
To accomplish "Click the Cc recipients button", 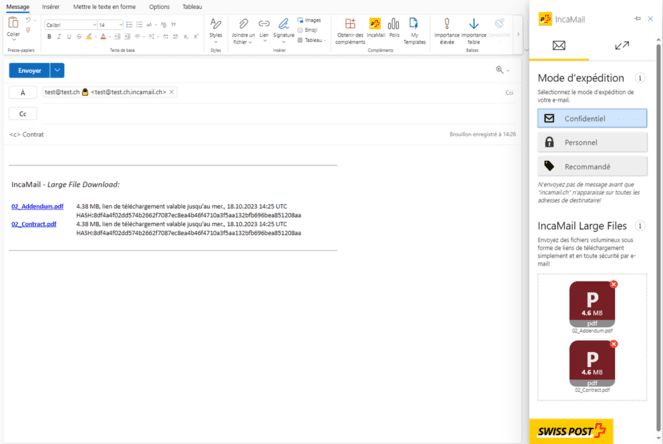I will tap(22, 114).
